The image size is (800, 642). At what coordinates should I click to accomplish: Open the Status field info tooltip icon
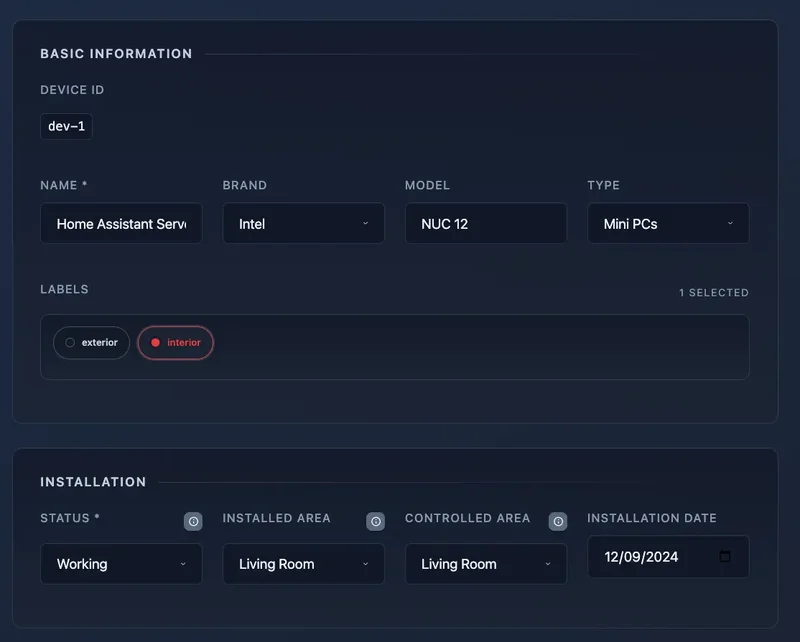pyautogui.click(x=193, y=521)
